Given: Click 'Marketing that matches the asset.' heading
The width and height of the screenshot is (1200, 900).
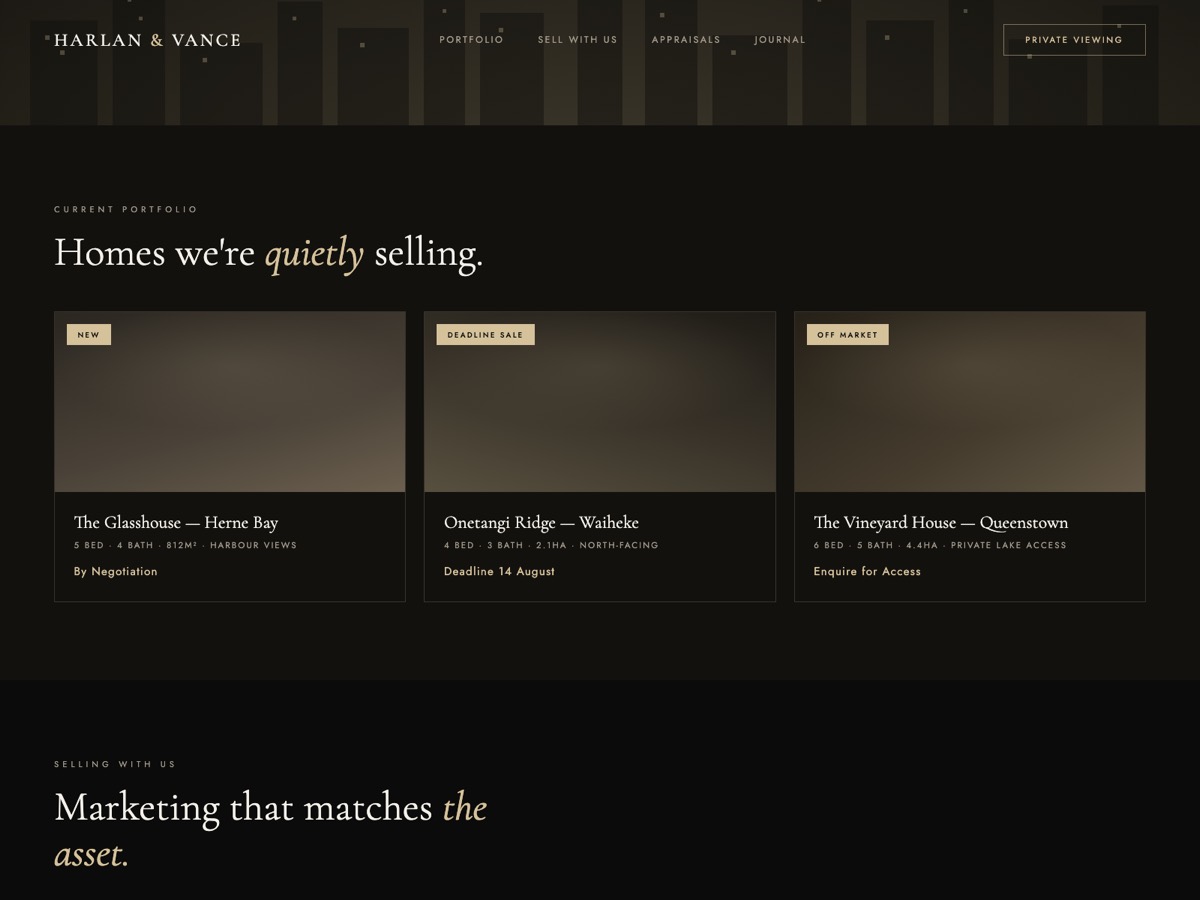Looking at the screenshot, I should [x=271, y=830].
